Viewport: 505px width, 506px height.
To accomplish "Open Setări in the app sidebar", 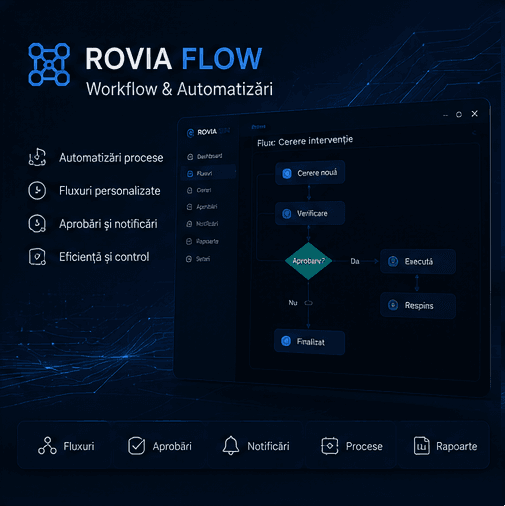I will (198, 259).
